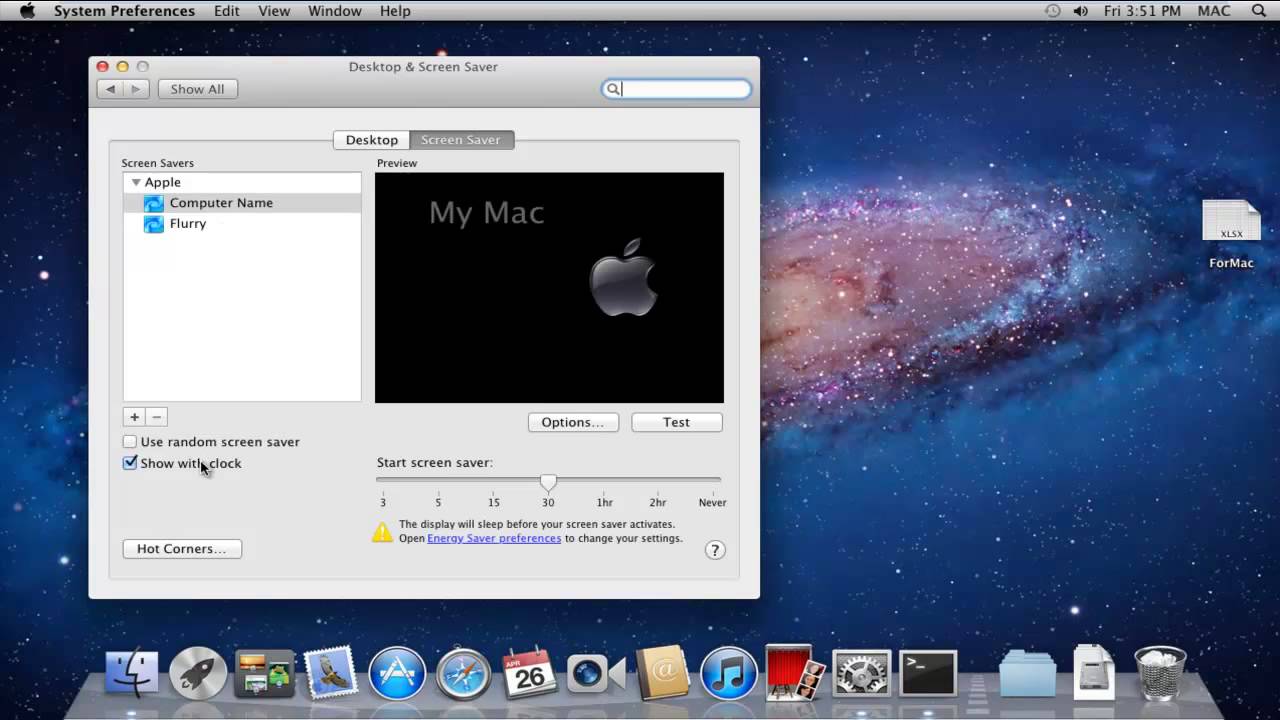Click Time Machine icon in menu bar
Screen dimensions: 1280x720
[1052, 11]
